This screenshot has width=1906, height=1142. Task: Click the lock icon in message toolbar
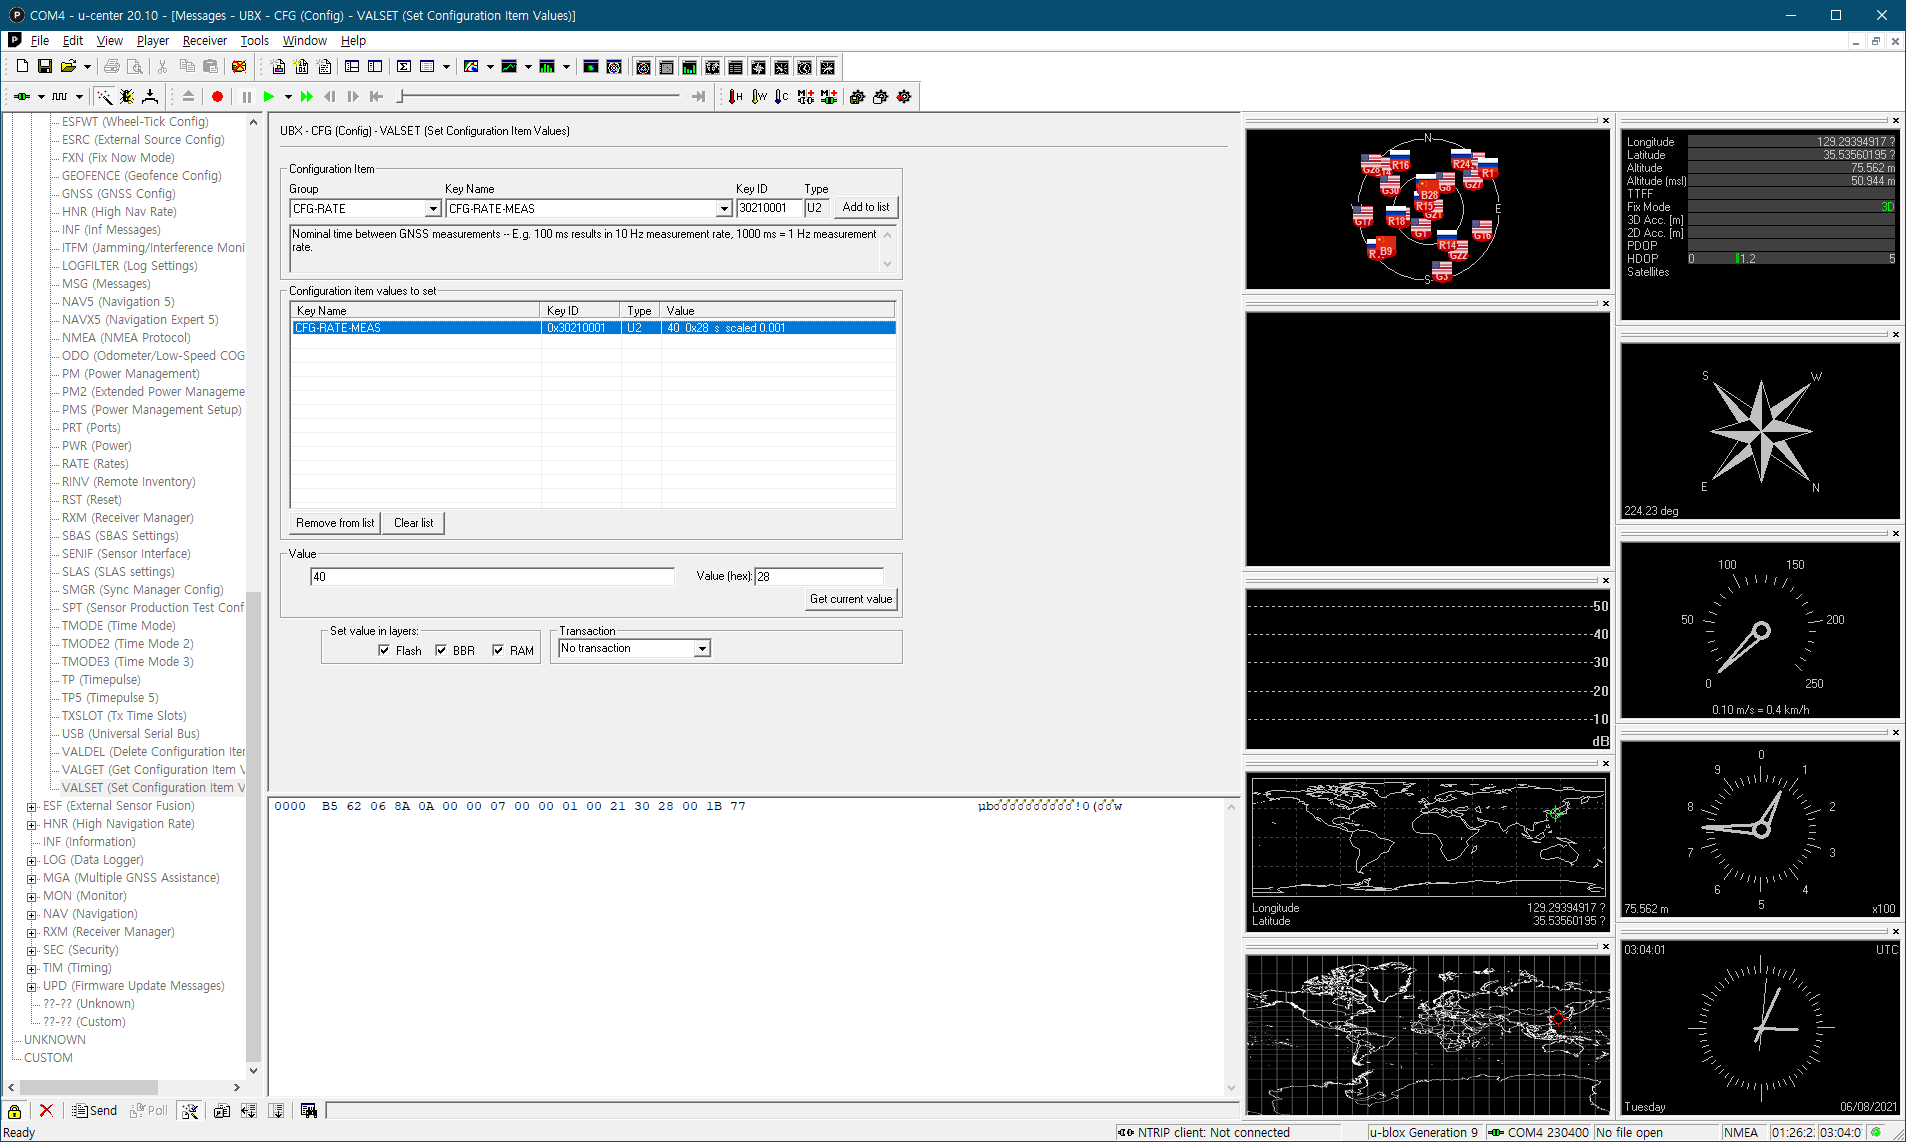pos(15,1111)
